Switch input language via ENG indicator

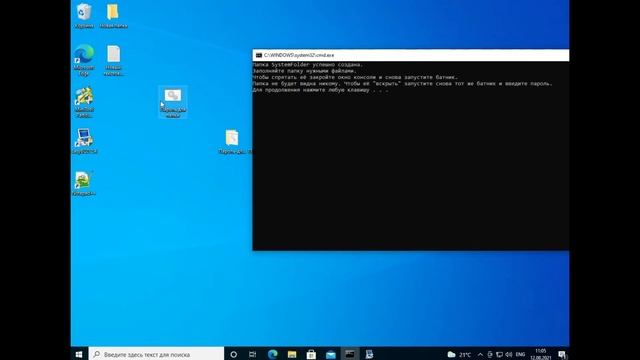[x=520, y=354]
